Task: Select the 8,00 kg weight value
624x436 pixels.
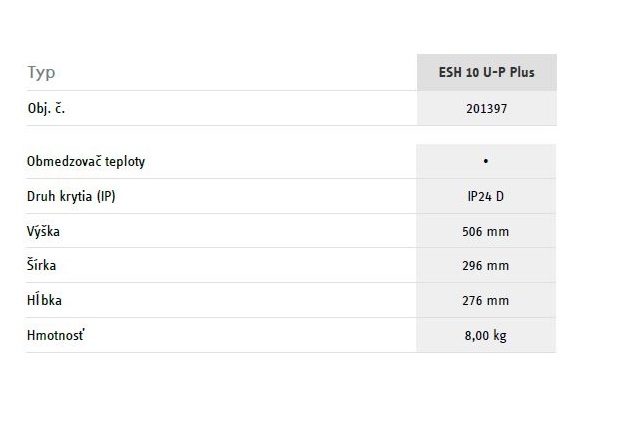Action: click(486, 335)
